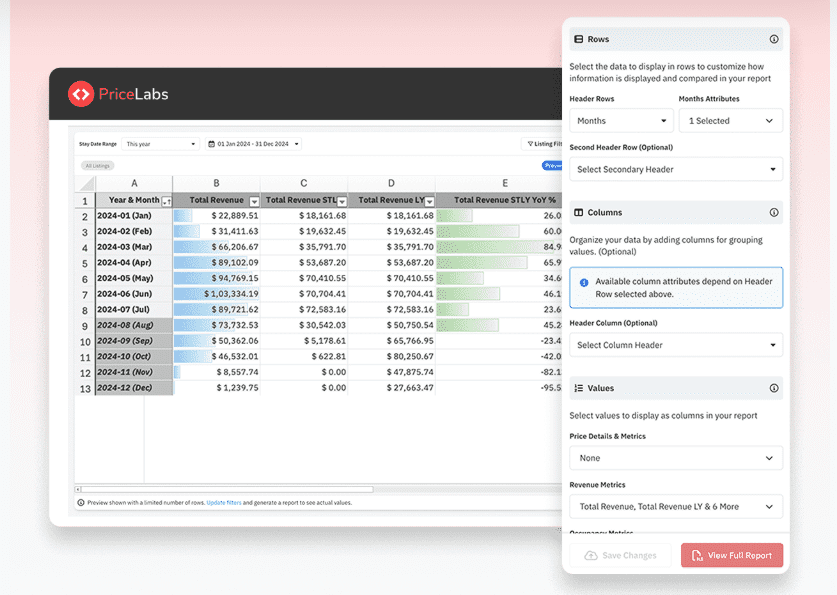Click the filter arrow on Total Revenue column

tap(252, 201)
